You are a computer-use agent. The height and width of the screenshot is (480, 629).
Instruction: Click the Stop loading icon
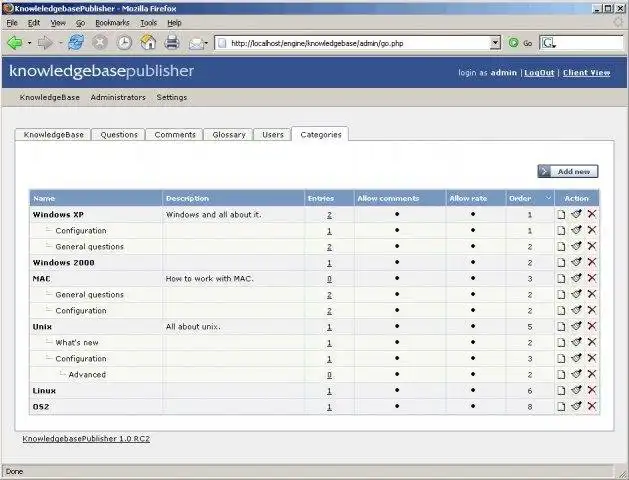tap(100, 43)
